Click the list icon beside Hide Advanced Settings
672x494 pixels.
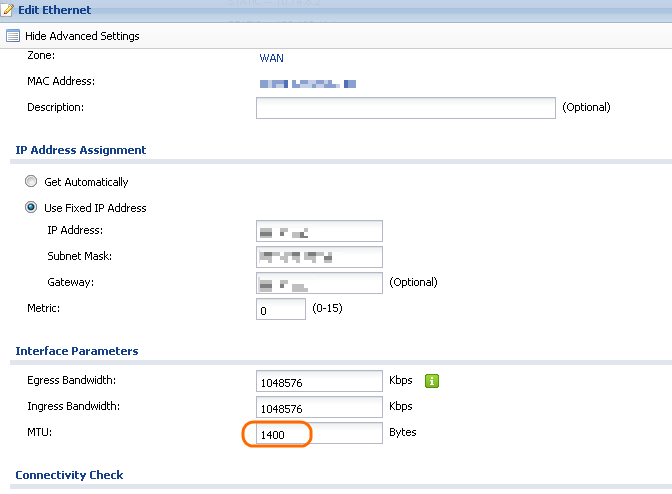pyautogui.click(x=12, y=36)
